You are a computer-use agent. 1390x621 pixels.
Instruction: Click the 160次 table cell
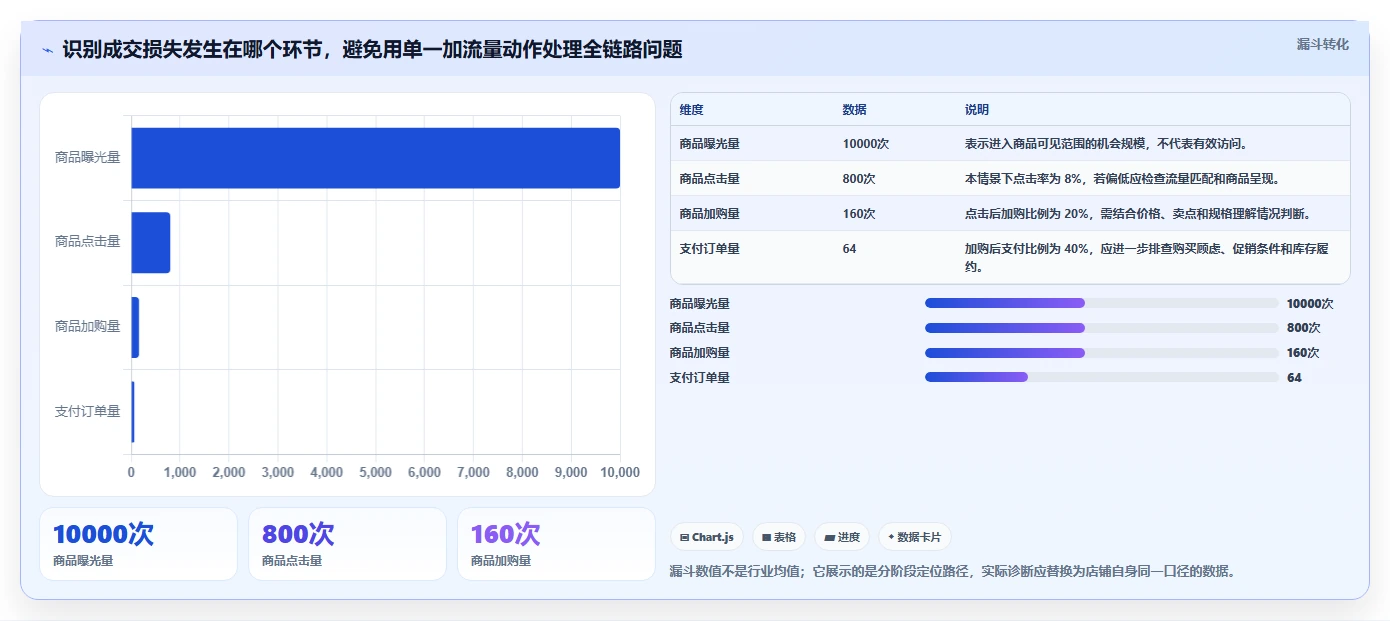859,214
